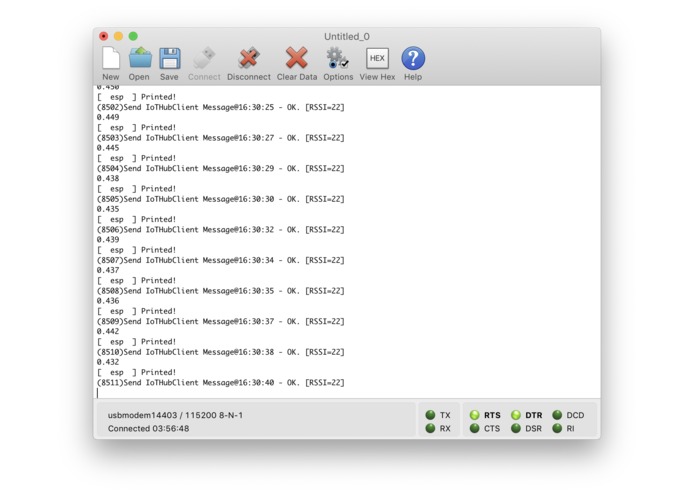
Task: Click log line with Message@16:30:27
Action: [220, 138]
